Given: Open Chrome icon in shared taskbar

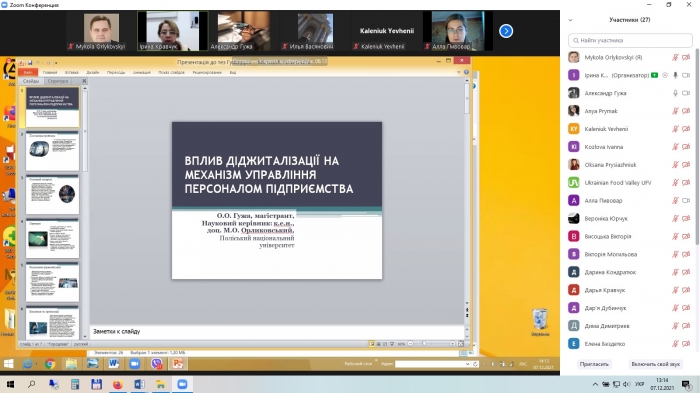Looking at the screenshot, I should click(50, 364).
